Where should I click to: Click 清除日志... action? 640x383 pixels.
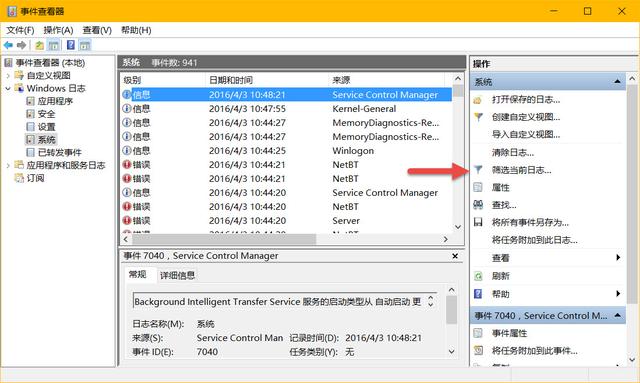point(513,153)
